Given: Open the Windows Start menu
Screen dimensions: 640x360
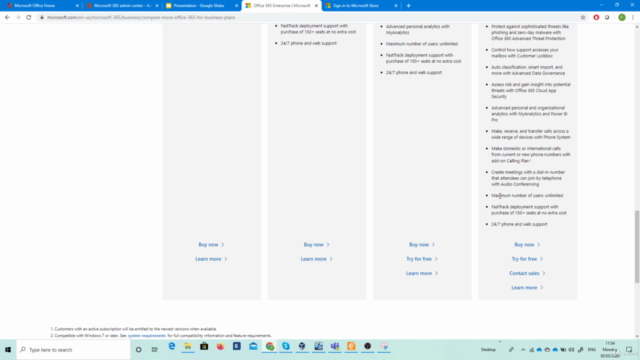Looking at the screenshot, I should pyautogui.click(x=8, y=350).
